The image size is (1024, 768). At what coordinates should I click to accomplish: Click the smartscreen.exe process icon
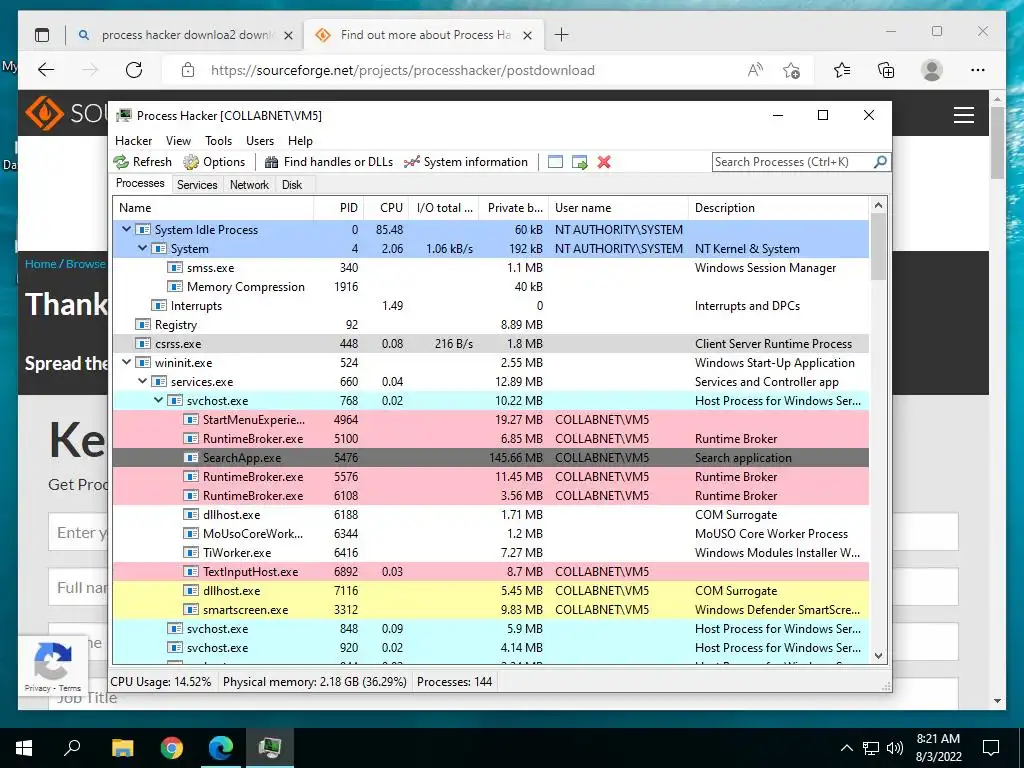click(191, 609)
